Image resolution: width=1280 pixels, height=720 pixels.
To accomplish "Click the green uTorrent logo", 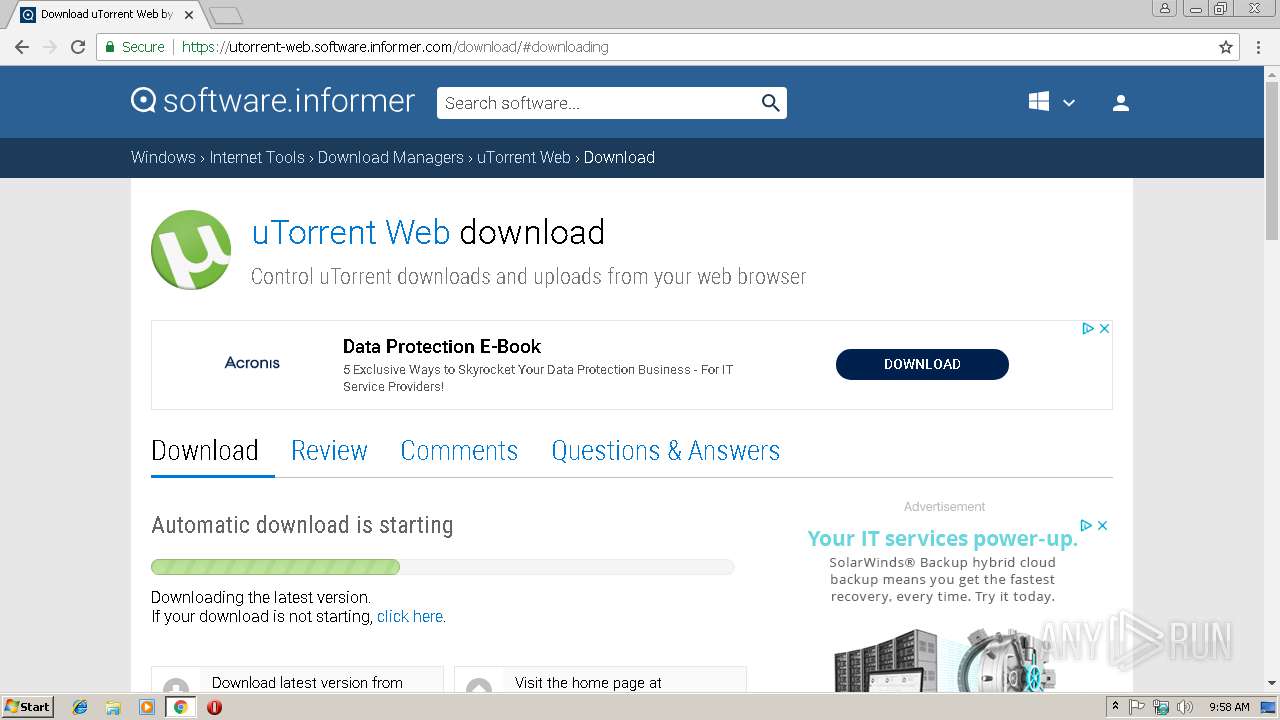I will [x=191, y=250].
